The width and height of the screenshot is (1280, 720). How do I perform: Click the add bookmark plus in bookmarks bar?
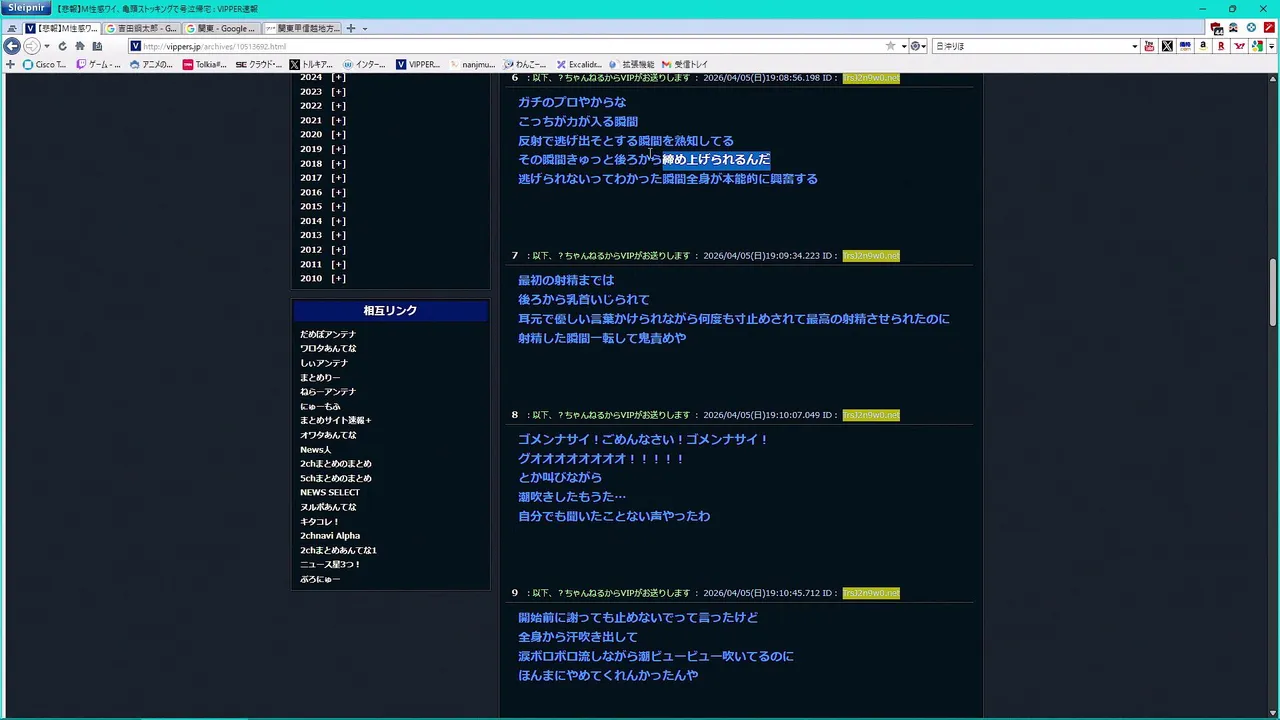coord(11,64)
